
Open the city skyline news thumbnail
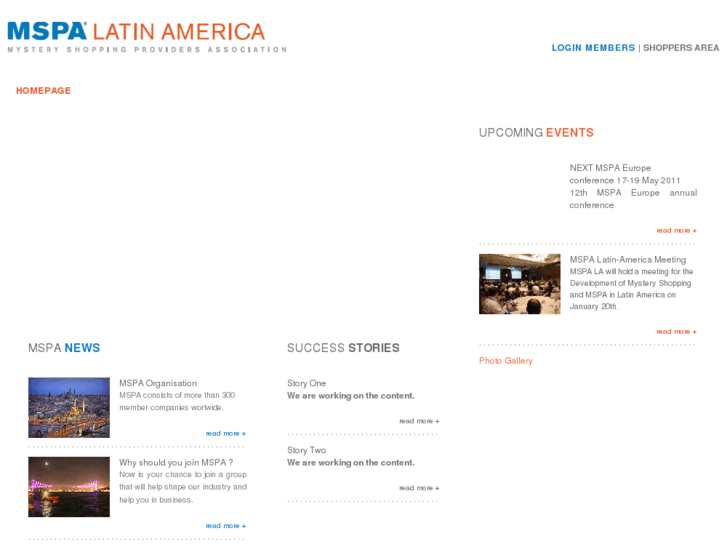click(69, 407)
